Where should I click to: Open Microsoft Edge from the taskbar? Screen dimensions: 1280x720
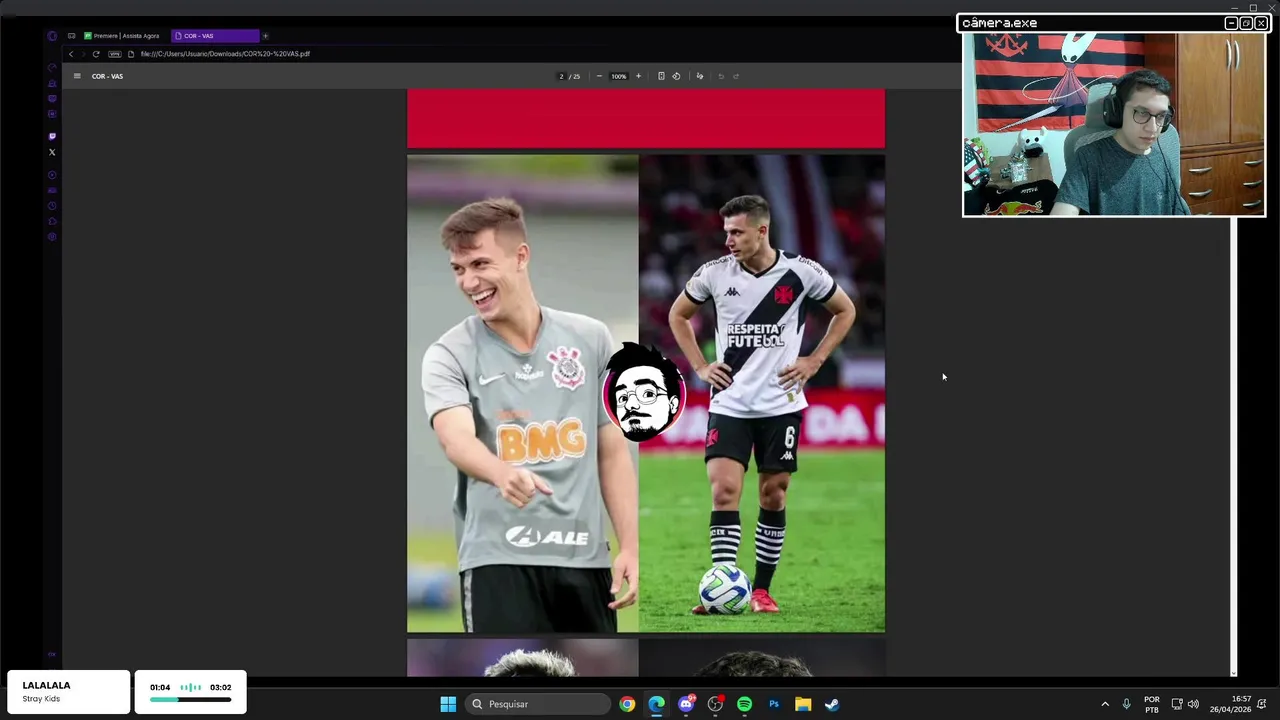coord(656,704)
